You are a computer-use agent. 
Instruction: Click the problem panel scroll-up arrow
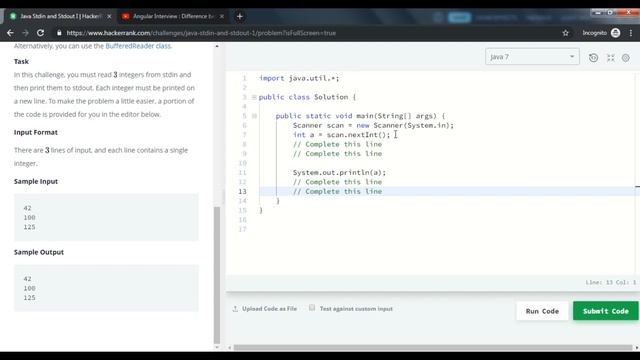tap(217, 46)
